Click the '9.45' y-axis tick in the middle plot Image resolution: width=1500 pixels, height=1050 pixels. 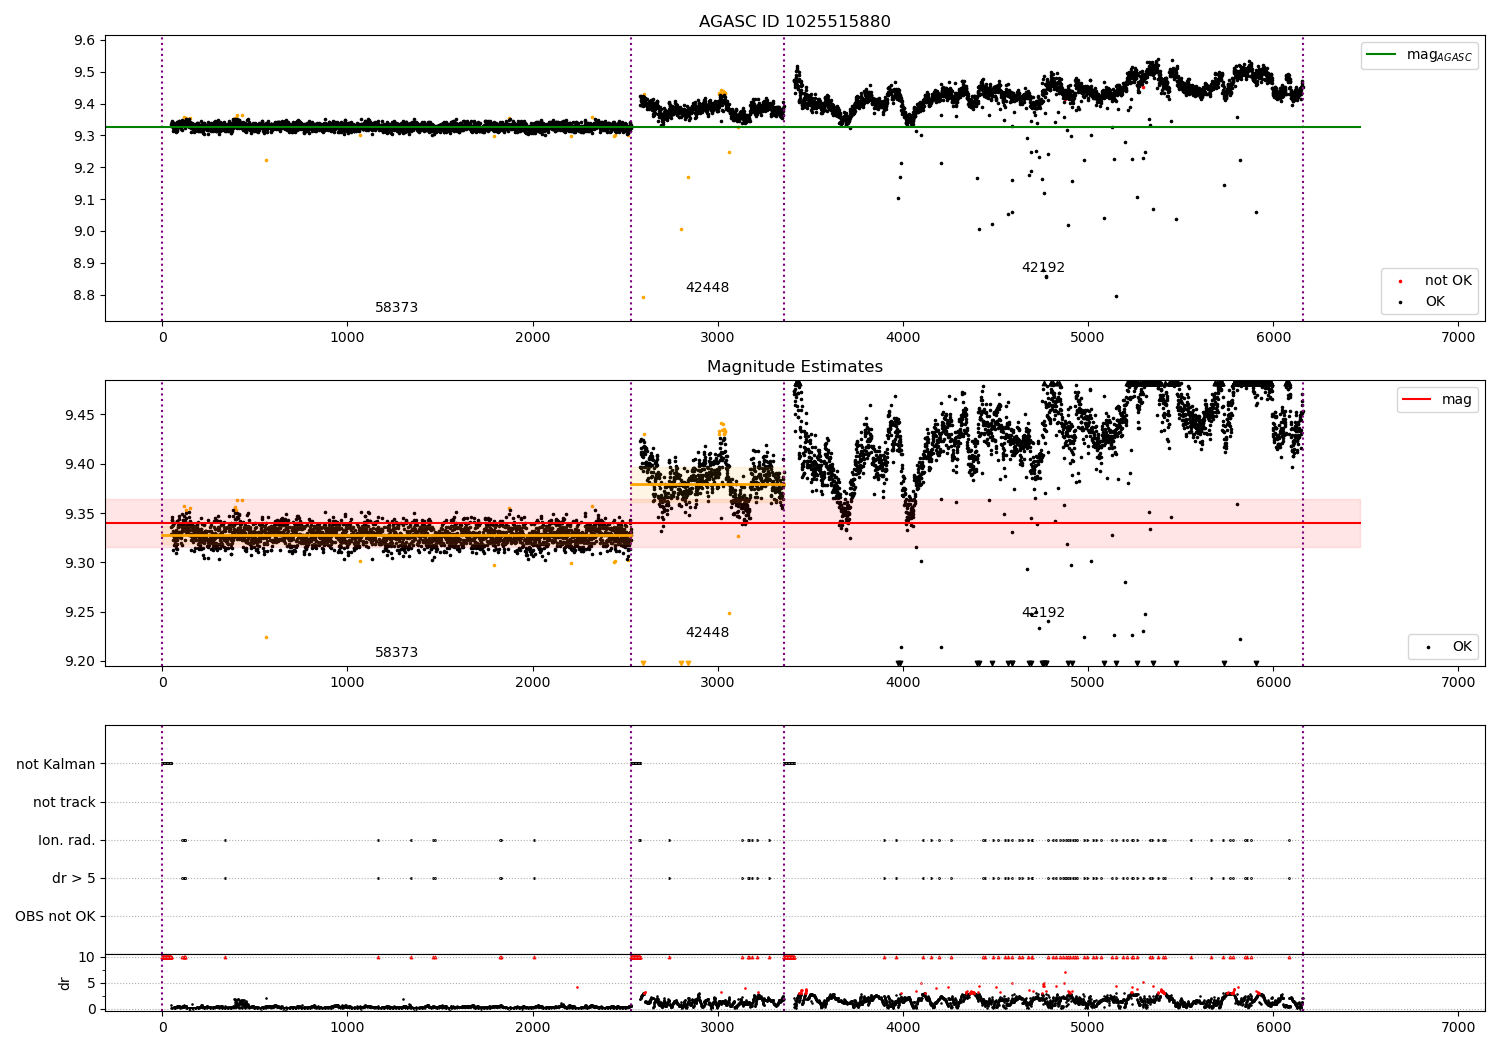pos(81,415)
